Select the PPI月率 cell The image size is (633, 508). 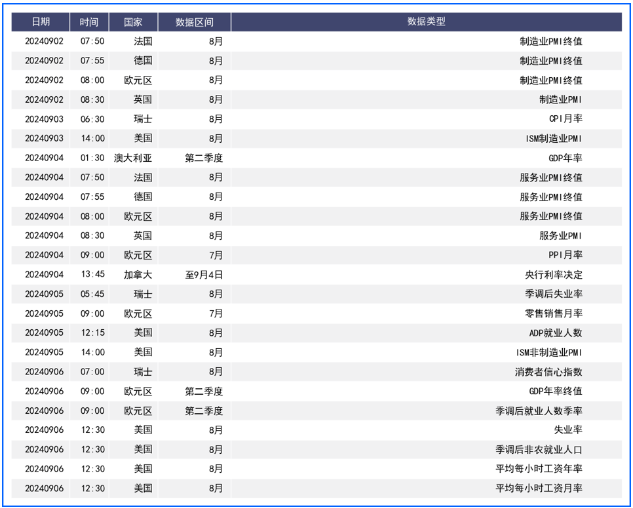565,255
